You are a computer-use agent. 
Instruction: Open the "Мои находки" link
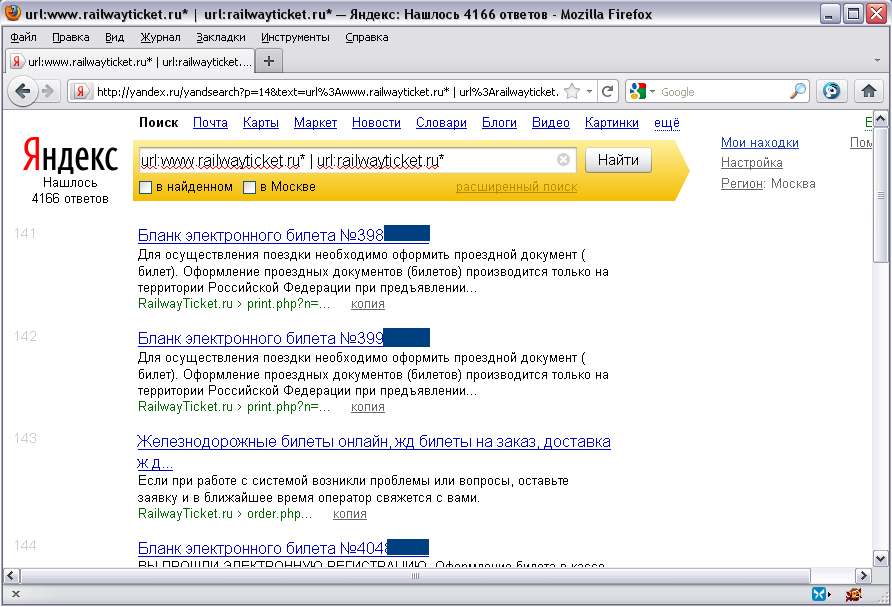pyautogui.click(x=759, y=143)
